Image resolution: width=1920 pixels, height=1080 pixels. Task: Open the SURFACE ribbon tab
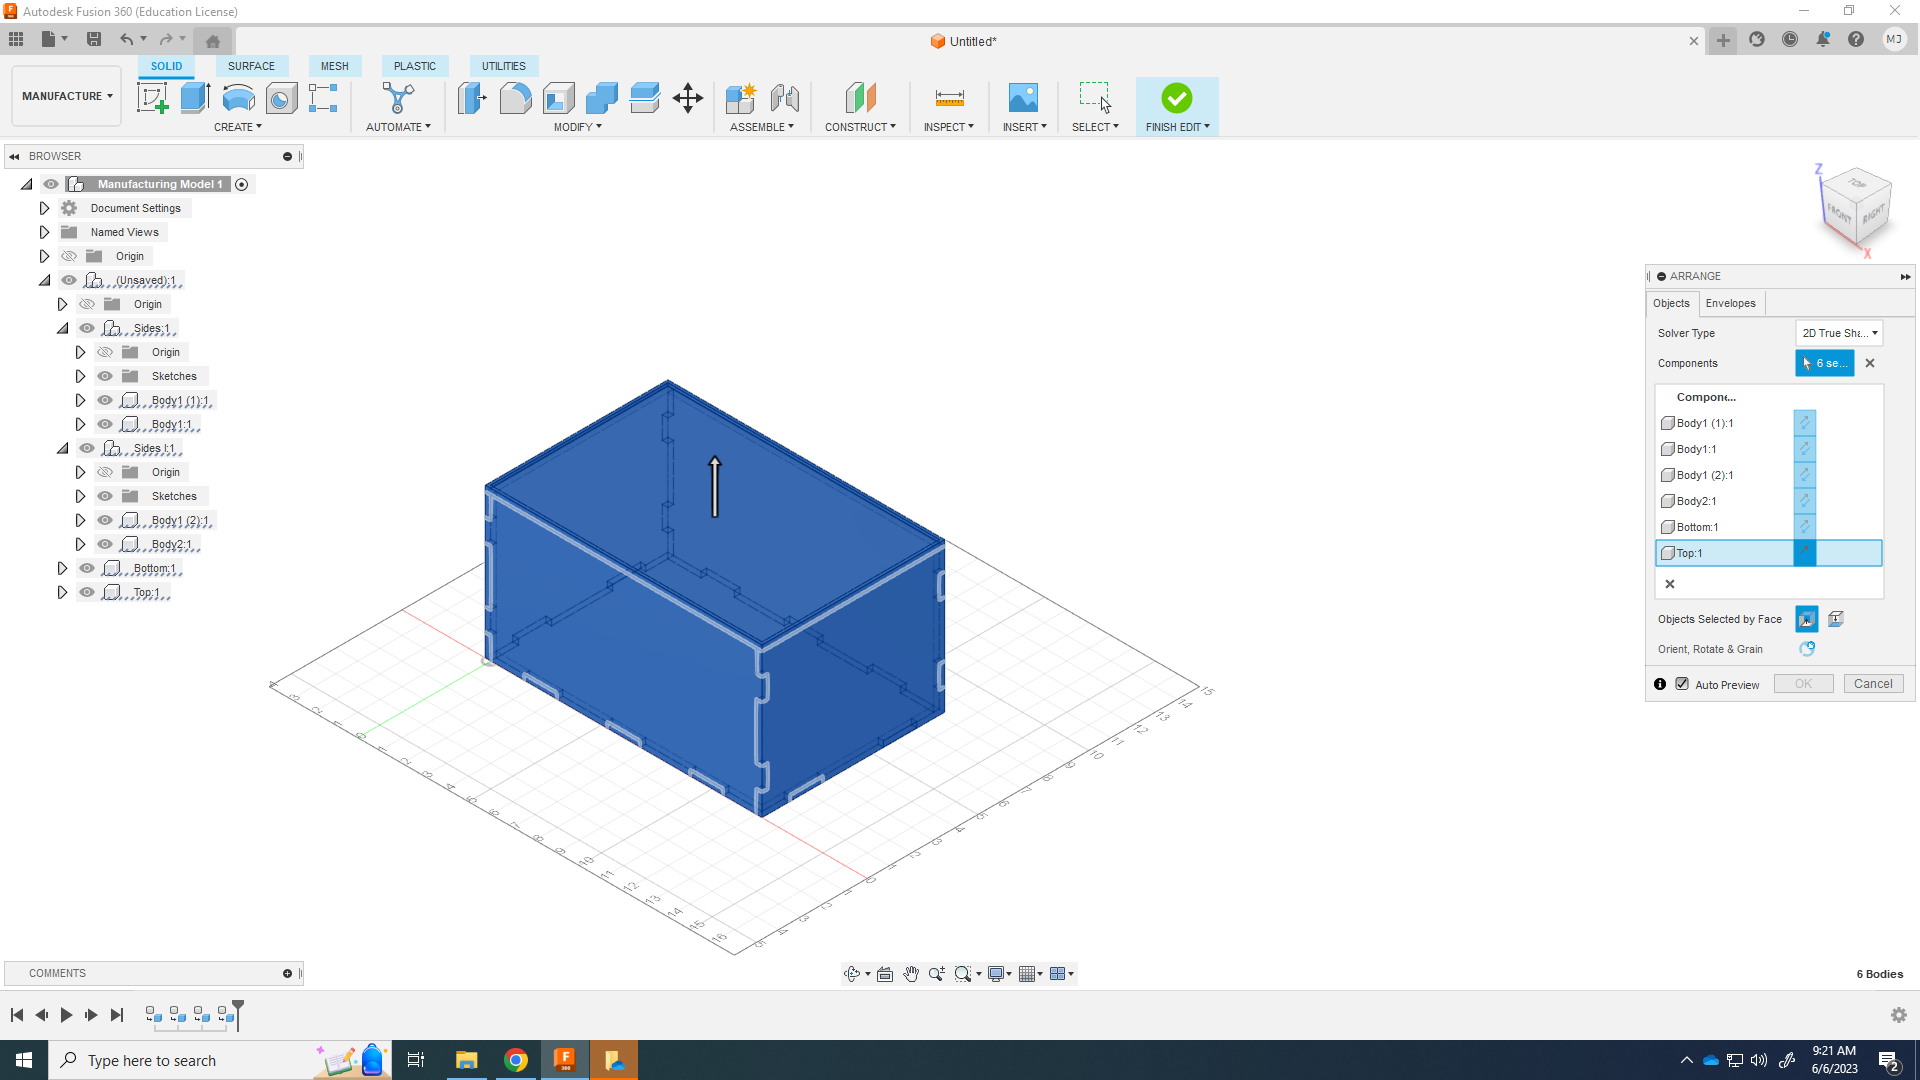[x=251, y=66]
